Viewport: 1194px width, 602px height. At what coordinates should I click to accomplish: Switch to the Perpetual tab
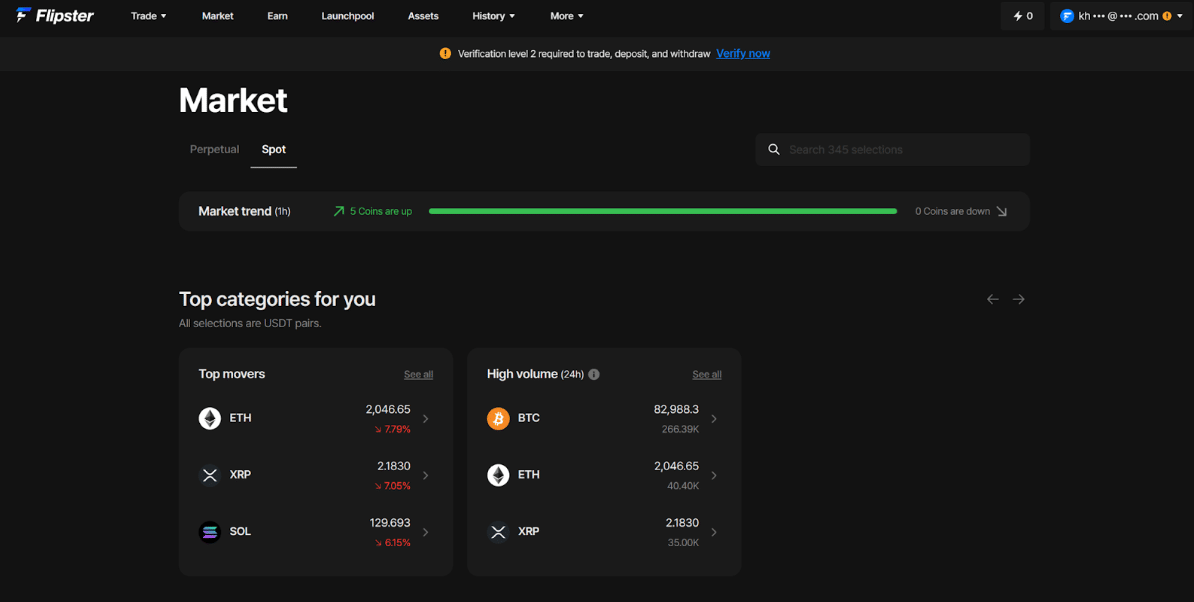[214, 149]
